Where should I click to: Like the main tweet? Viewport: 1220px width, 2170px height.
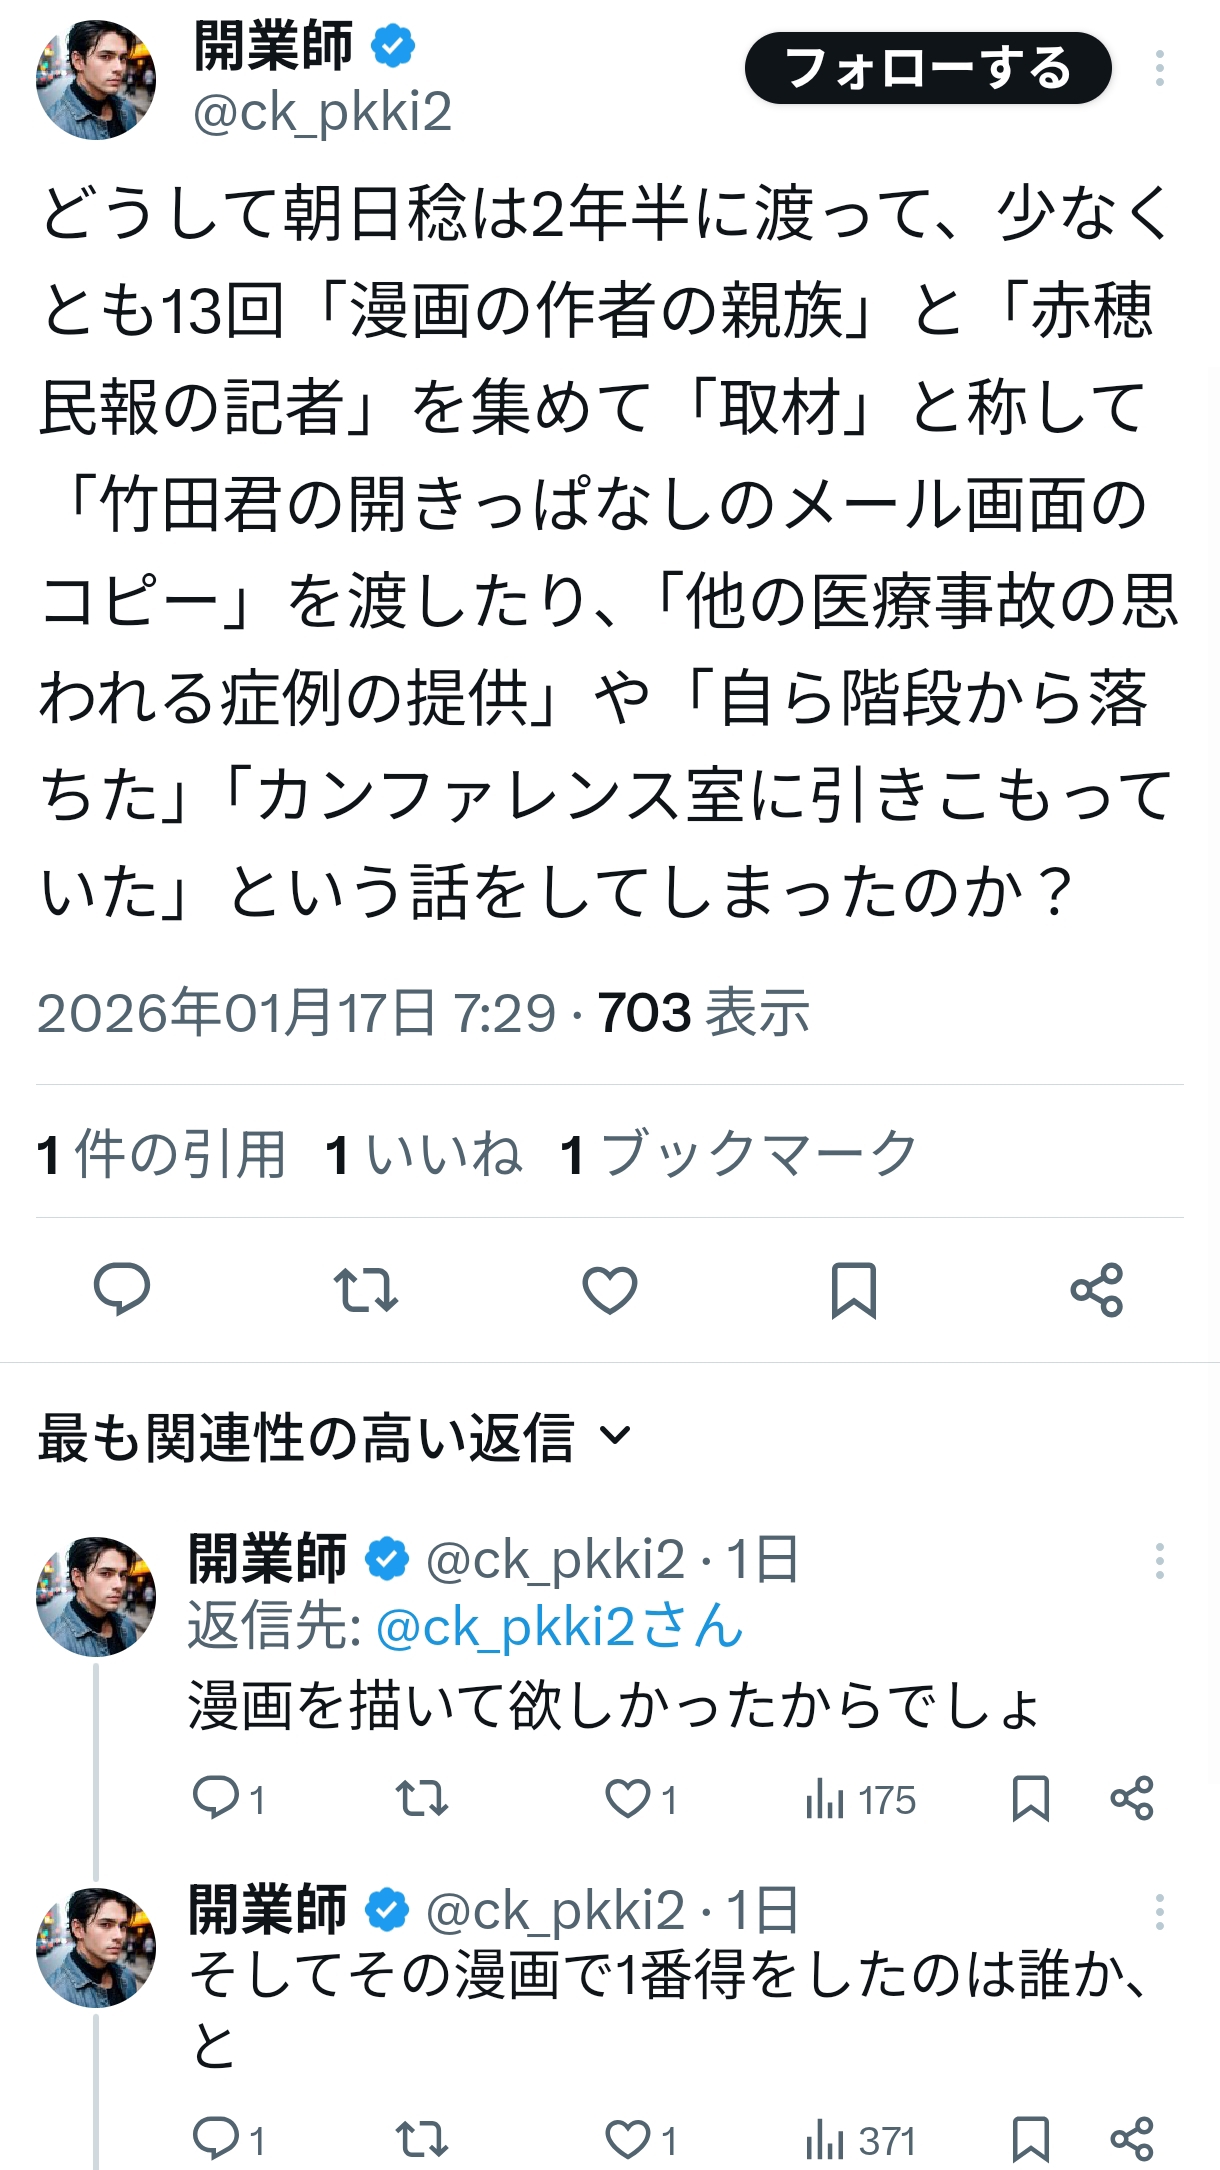click(x=610, y=1289)
